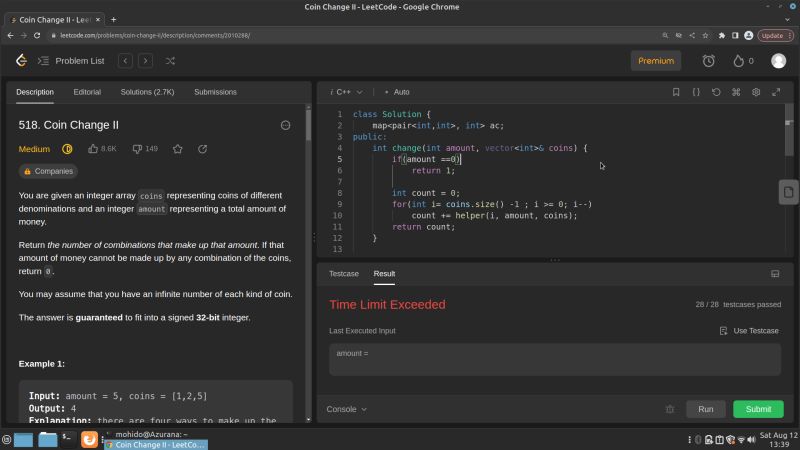Click the bookmark icon in editor toolbar
The image size is (800, 450).
(676, 92)
